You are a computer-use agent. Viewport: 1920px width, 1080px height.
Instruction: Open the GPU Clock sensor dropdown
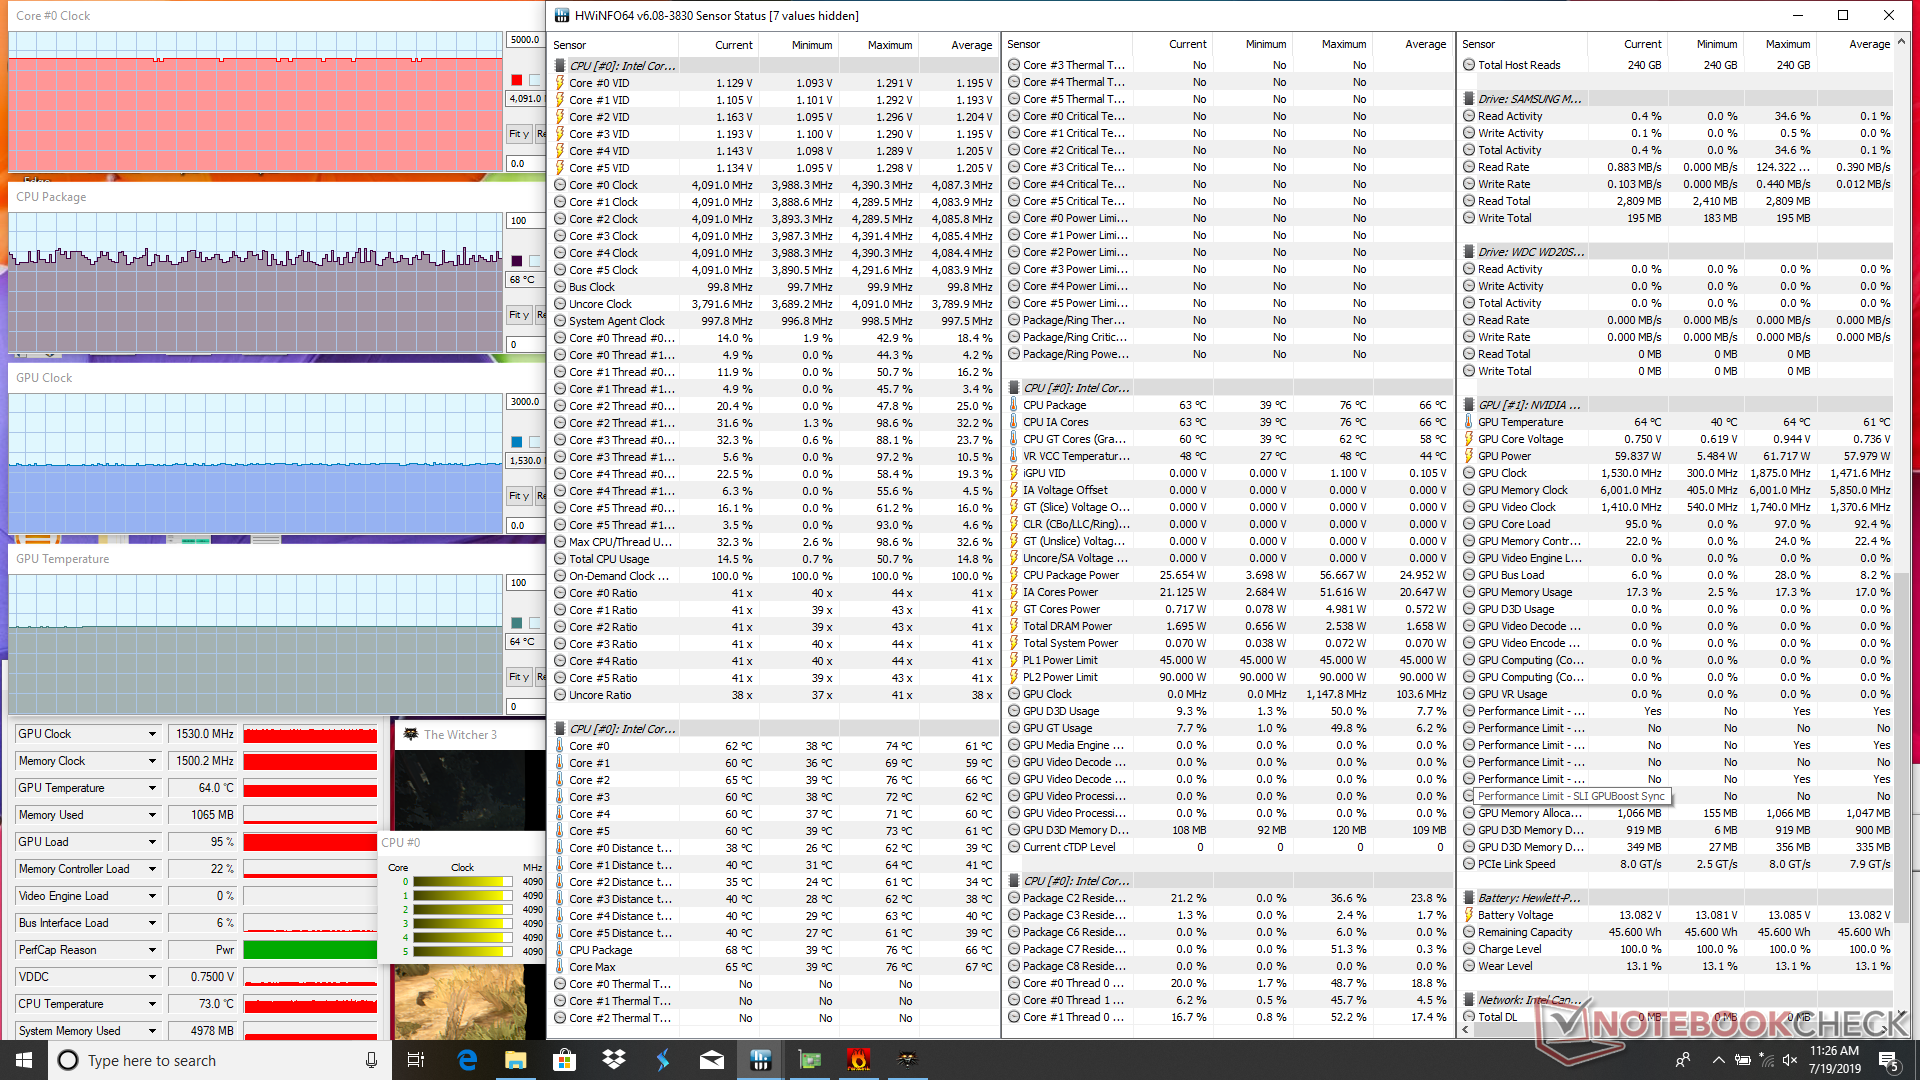point(152,734)
